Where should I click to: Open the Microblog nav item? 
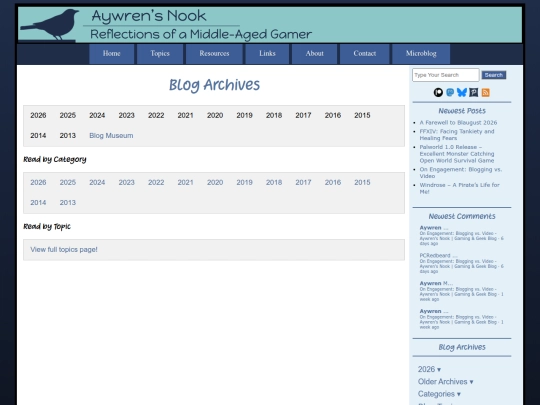click(x=421, y=54)
